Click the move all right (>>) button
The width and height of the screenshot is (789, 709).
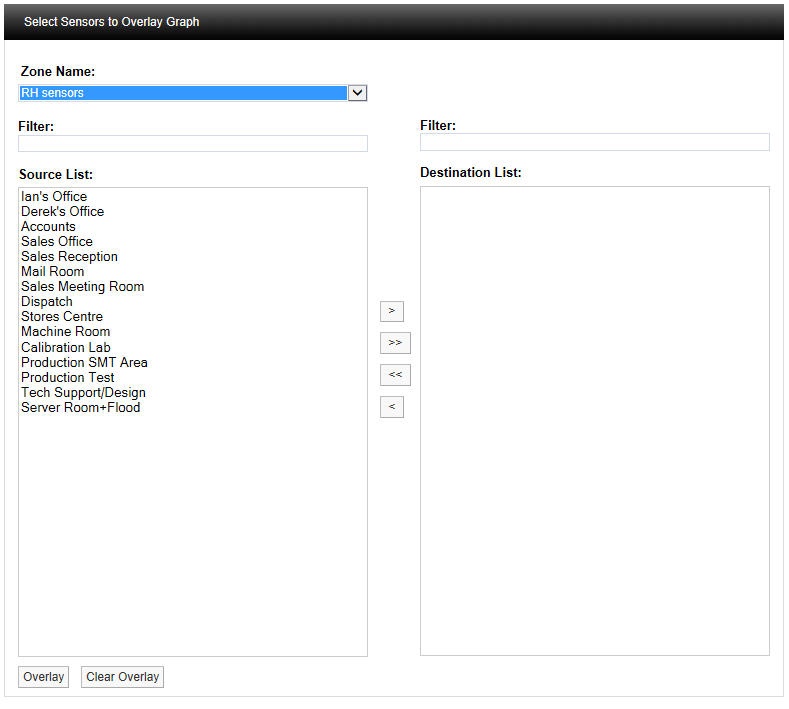[395, 343]
